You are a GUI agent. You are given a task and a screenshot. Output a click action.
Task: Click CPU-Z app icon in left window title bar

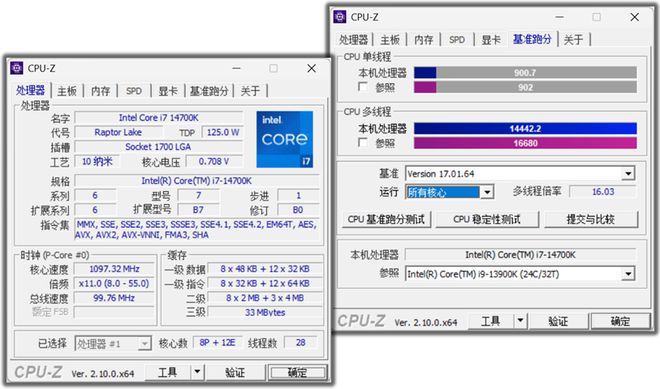coord(17,68)
